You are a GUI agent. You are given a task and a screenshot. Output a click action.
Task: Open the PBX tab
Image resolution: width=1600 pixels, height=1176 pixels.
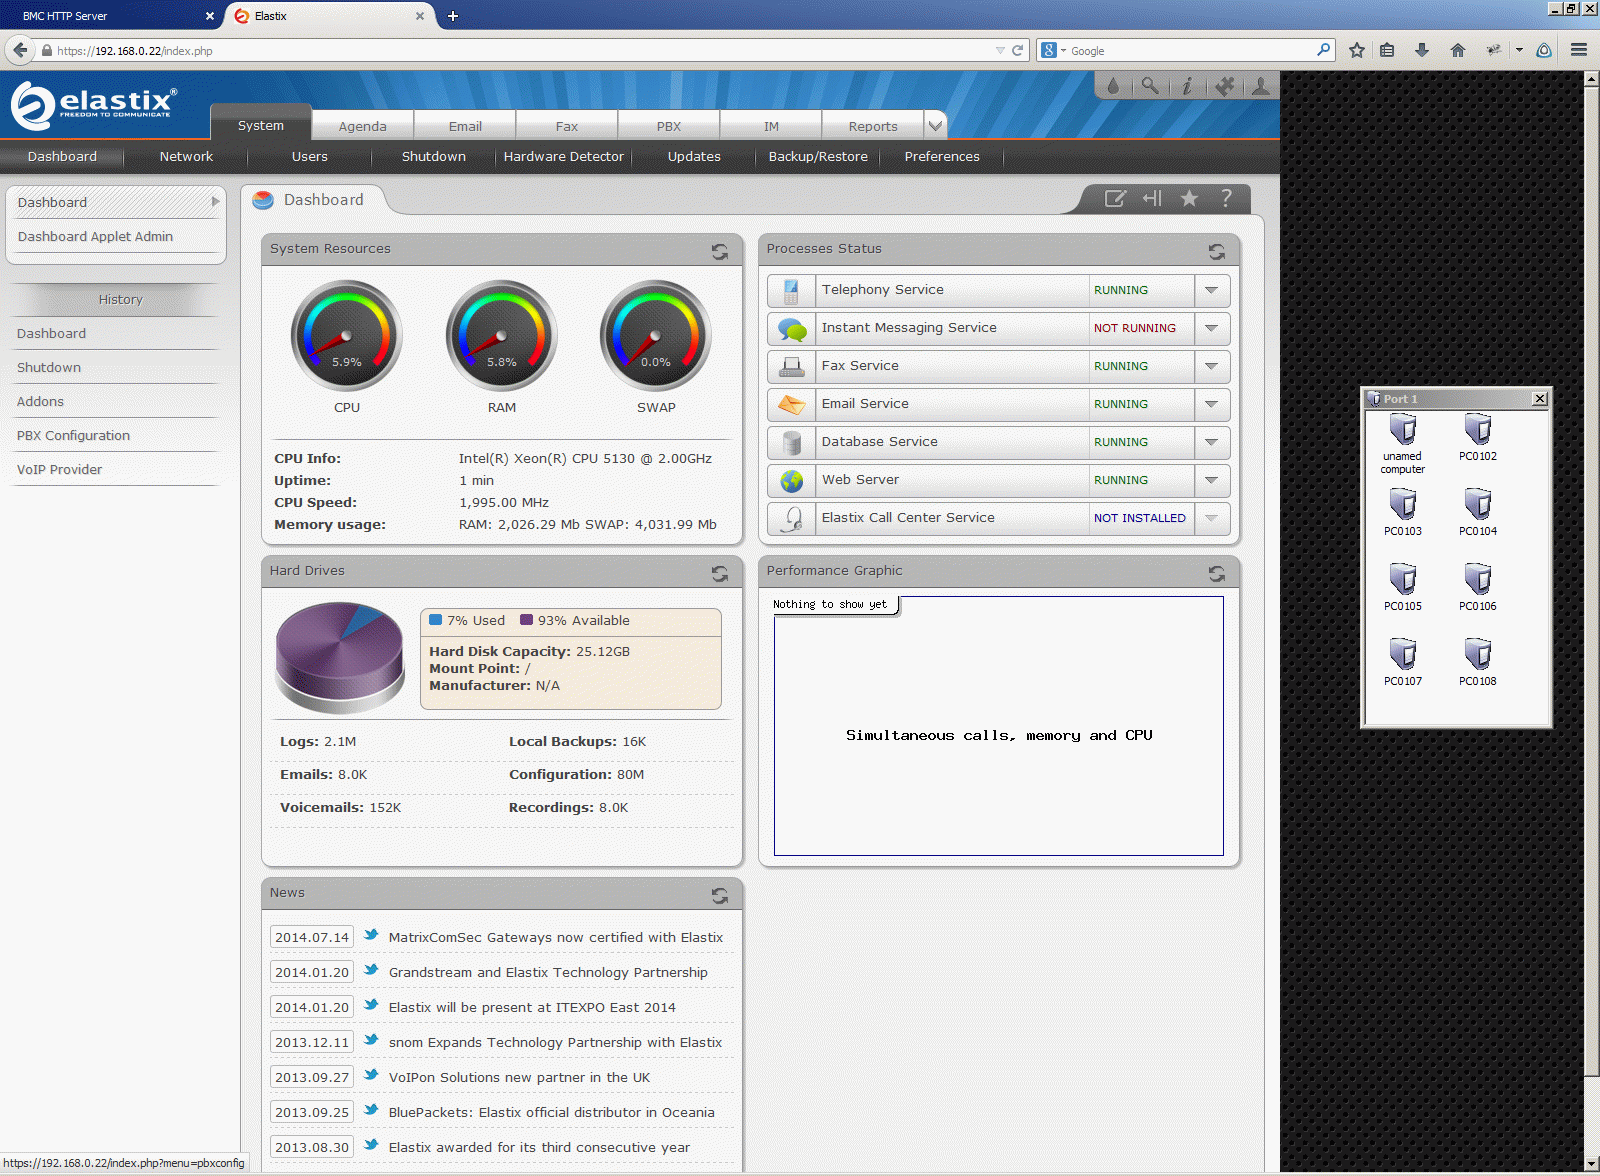tap(669, 126)
